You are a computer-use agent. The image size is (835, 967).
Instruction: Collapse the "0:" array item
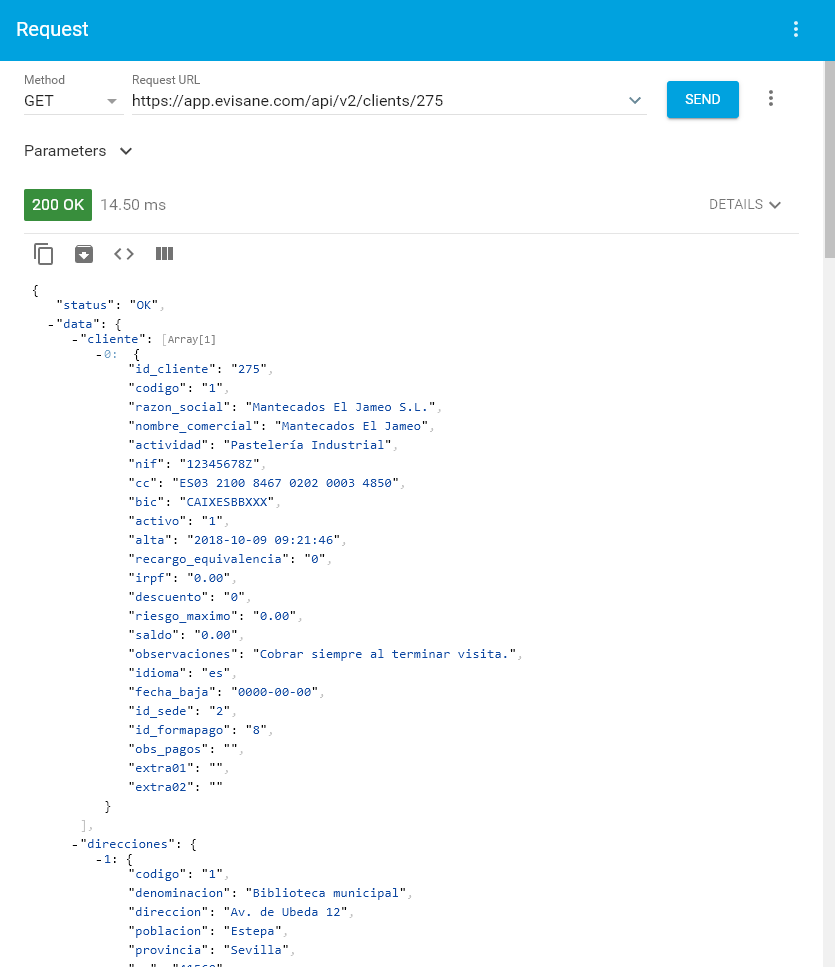click(x=99, y=355)
